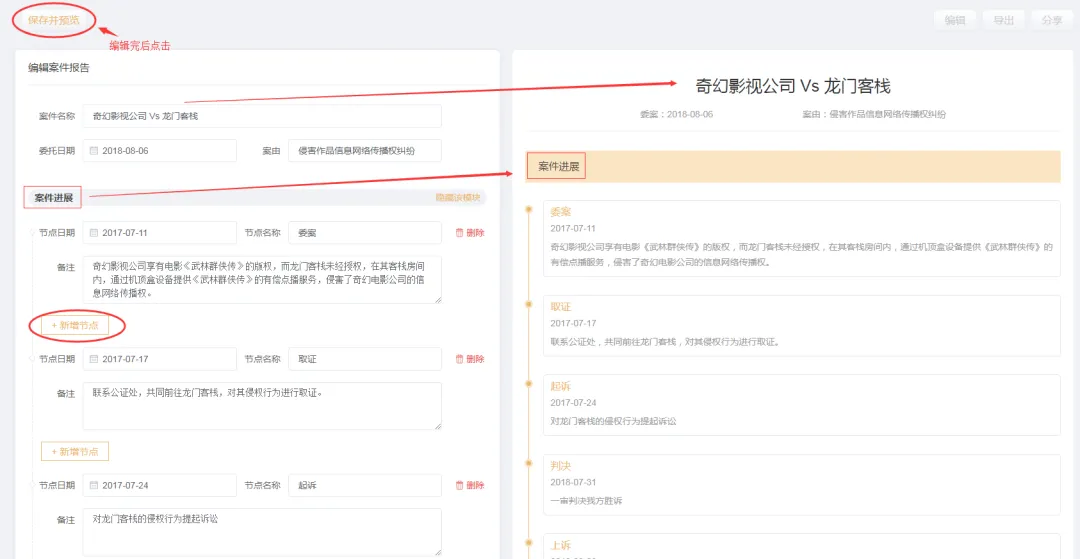This screenshot has width=1080, height=559.
Task: Click the 分享 button
Action: pyautogui.click(x=1051, y=20)
